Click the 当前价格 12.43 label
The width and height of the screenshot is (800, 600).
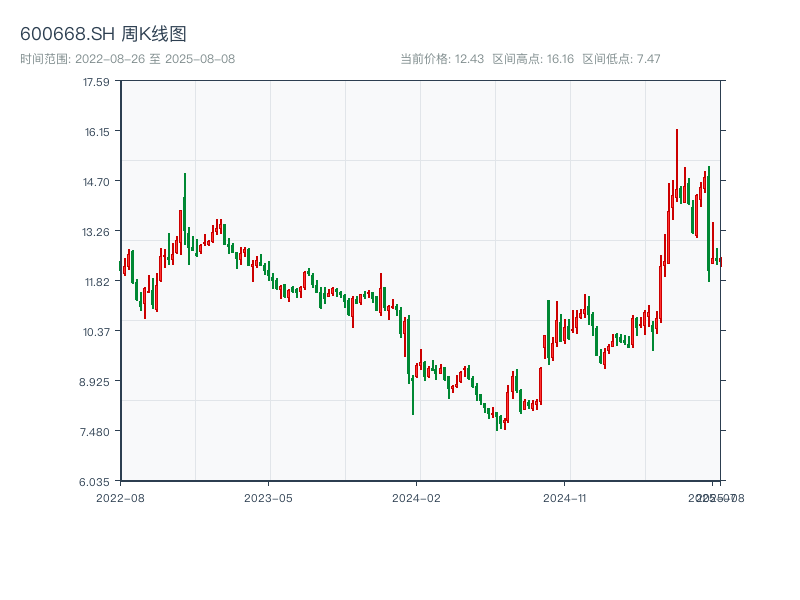pyautogui.click(x=441, y=59)
